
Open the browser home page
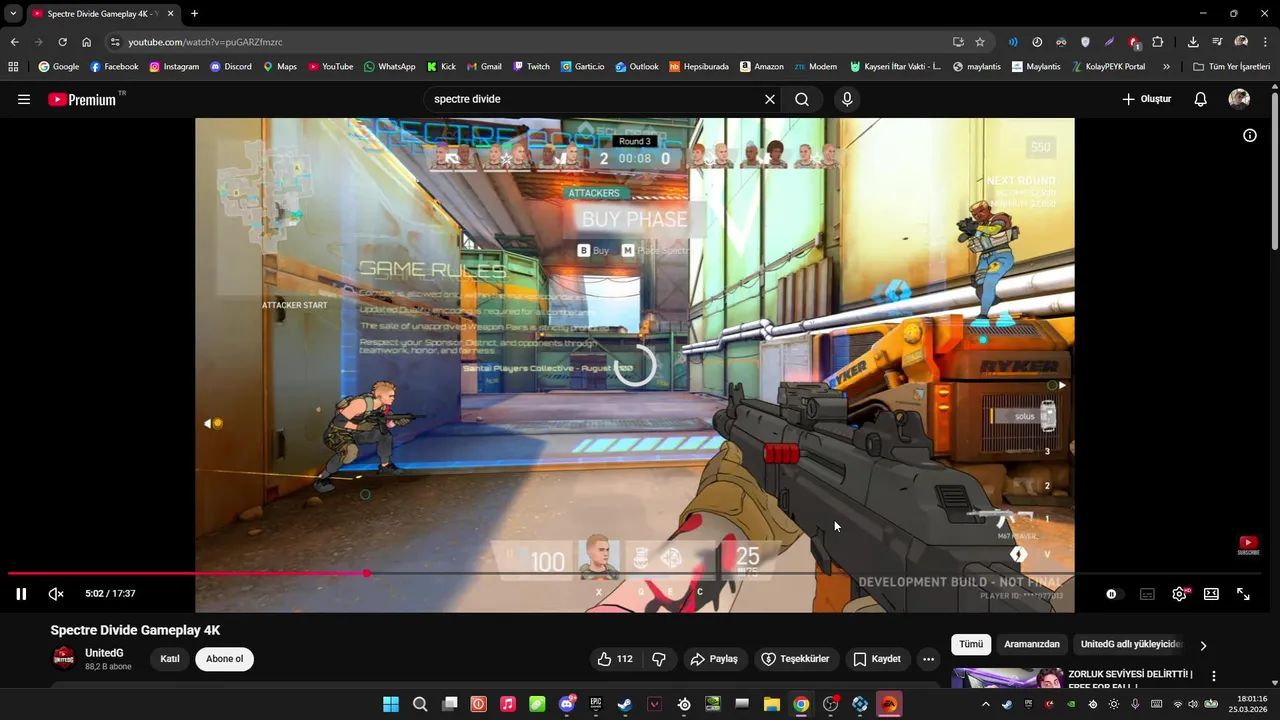click(86, 42)
